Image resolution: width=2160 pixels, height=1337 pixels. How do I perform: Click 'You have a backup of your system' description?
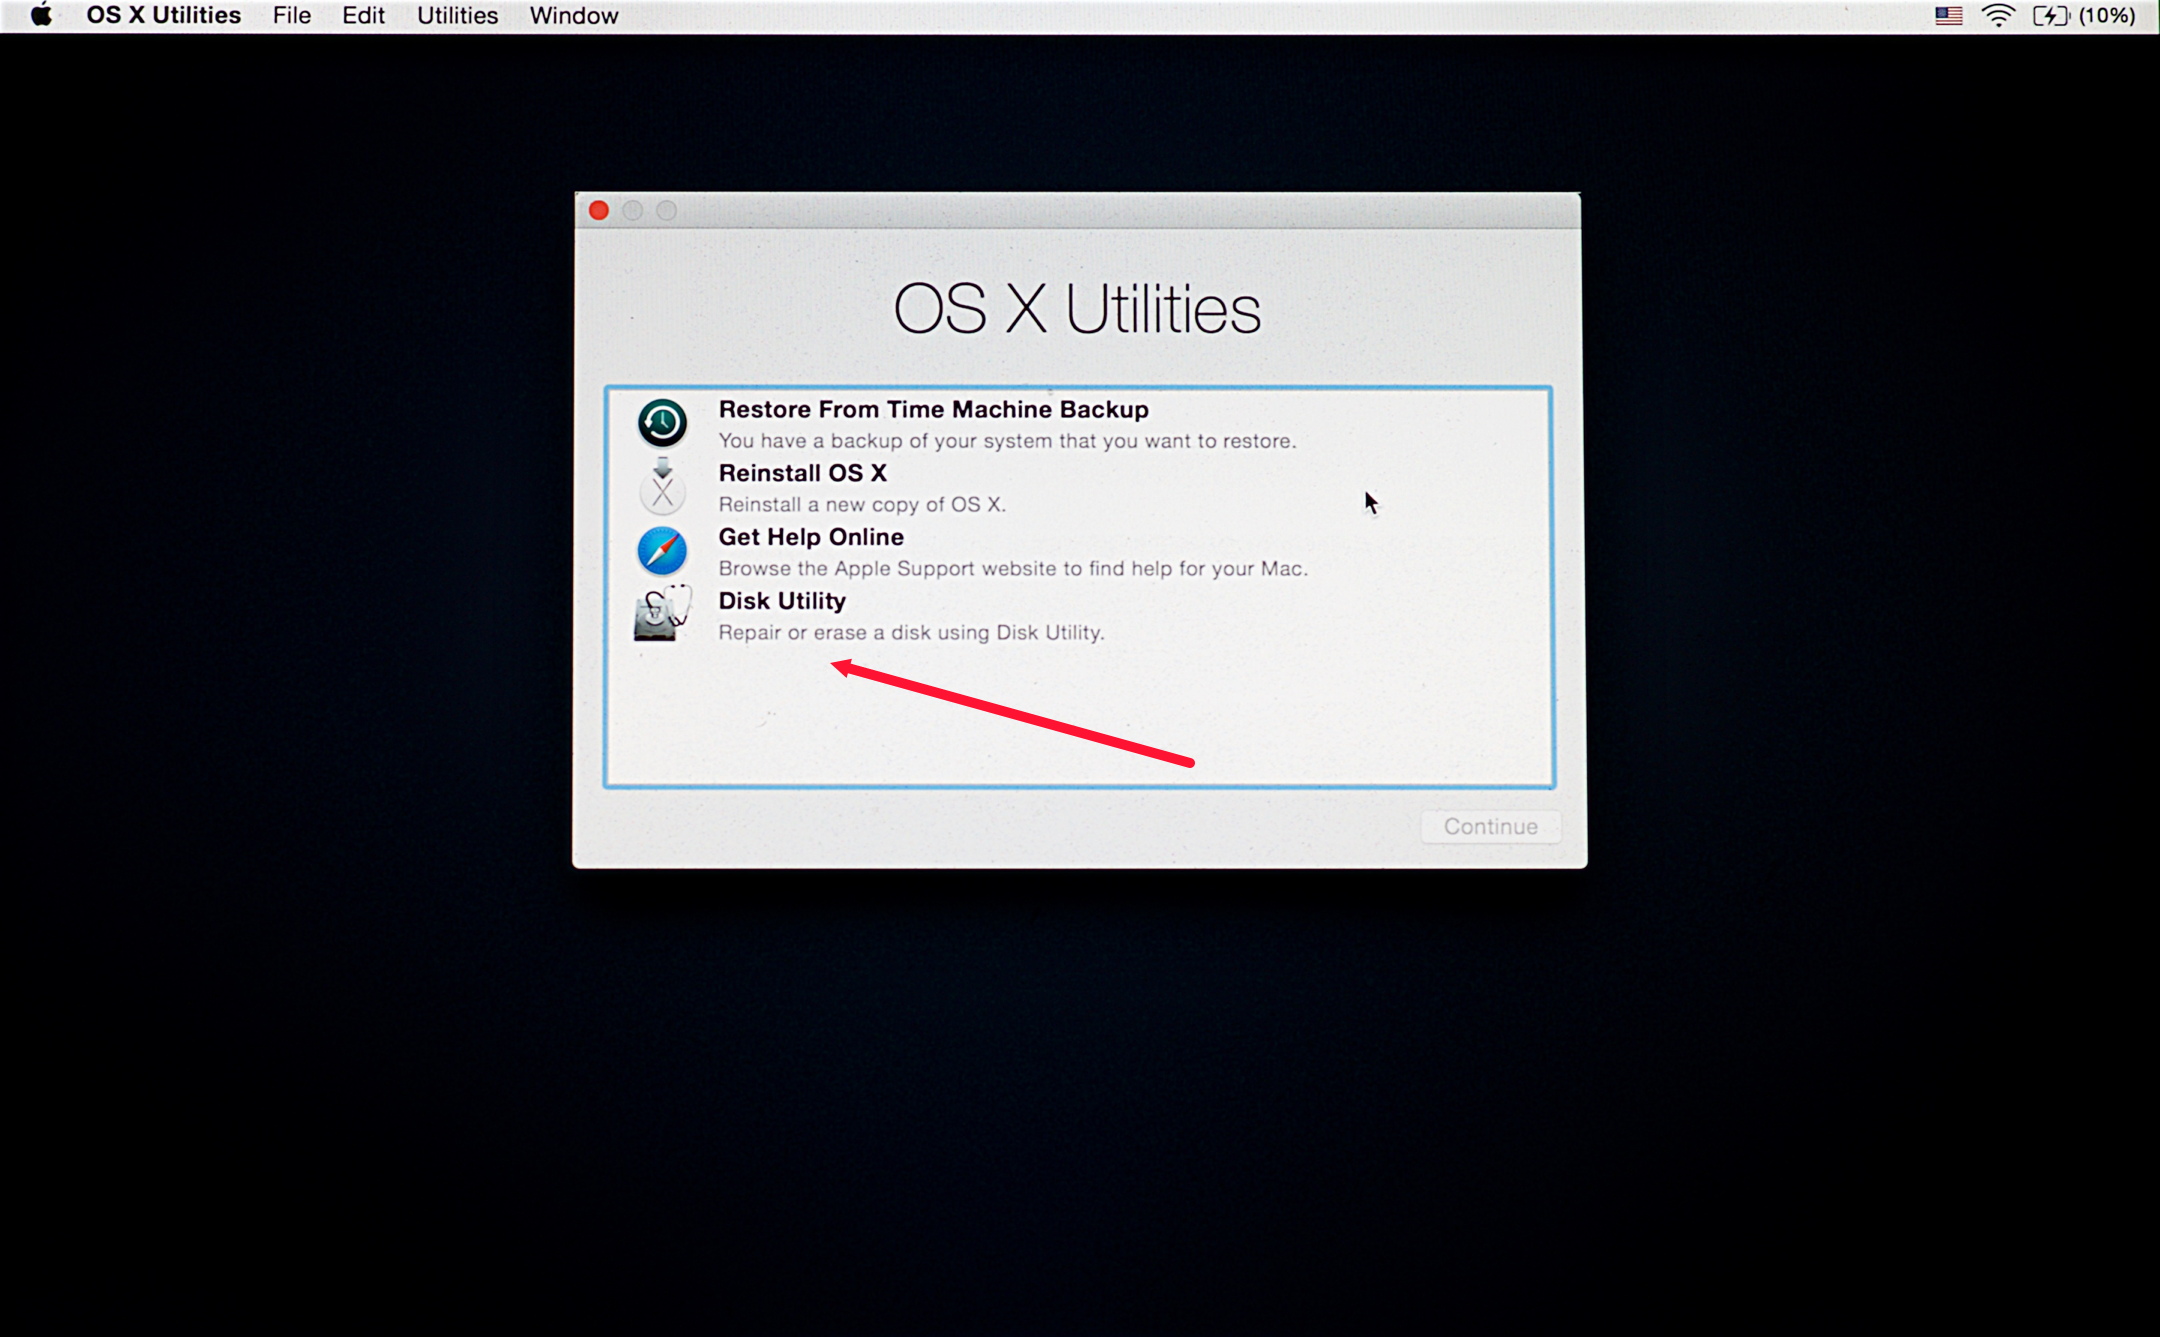[x=1007, y=441]
